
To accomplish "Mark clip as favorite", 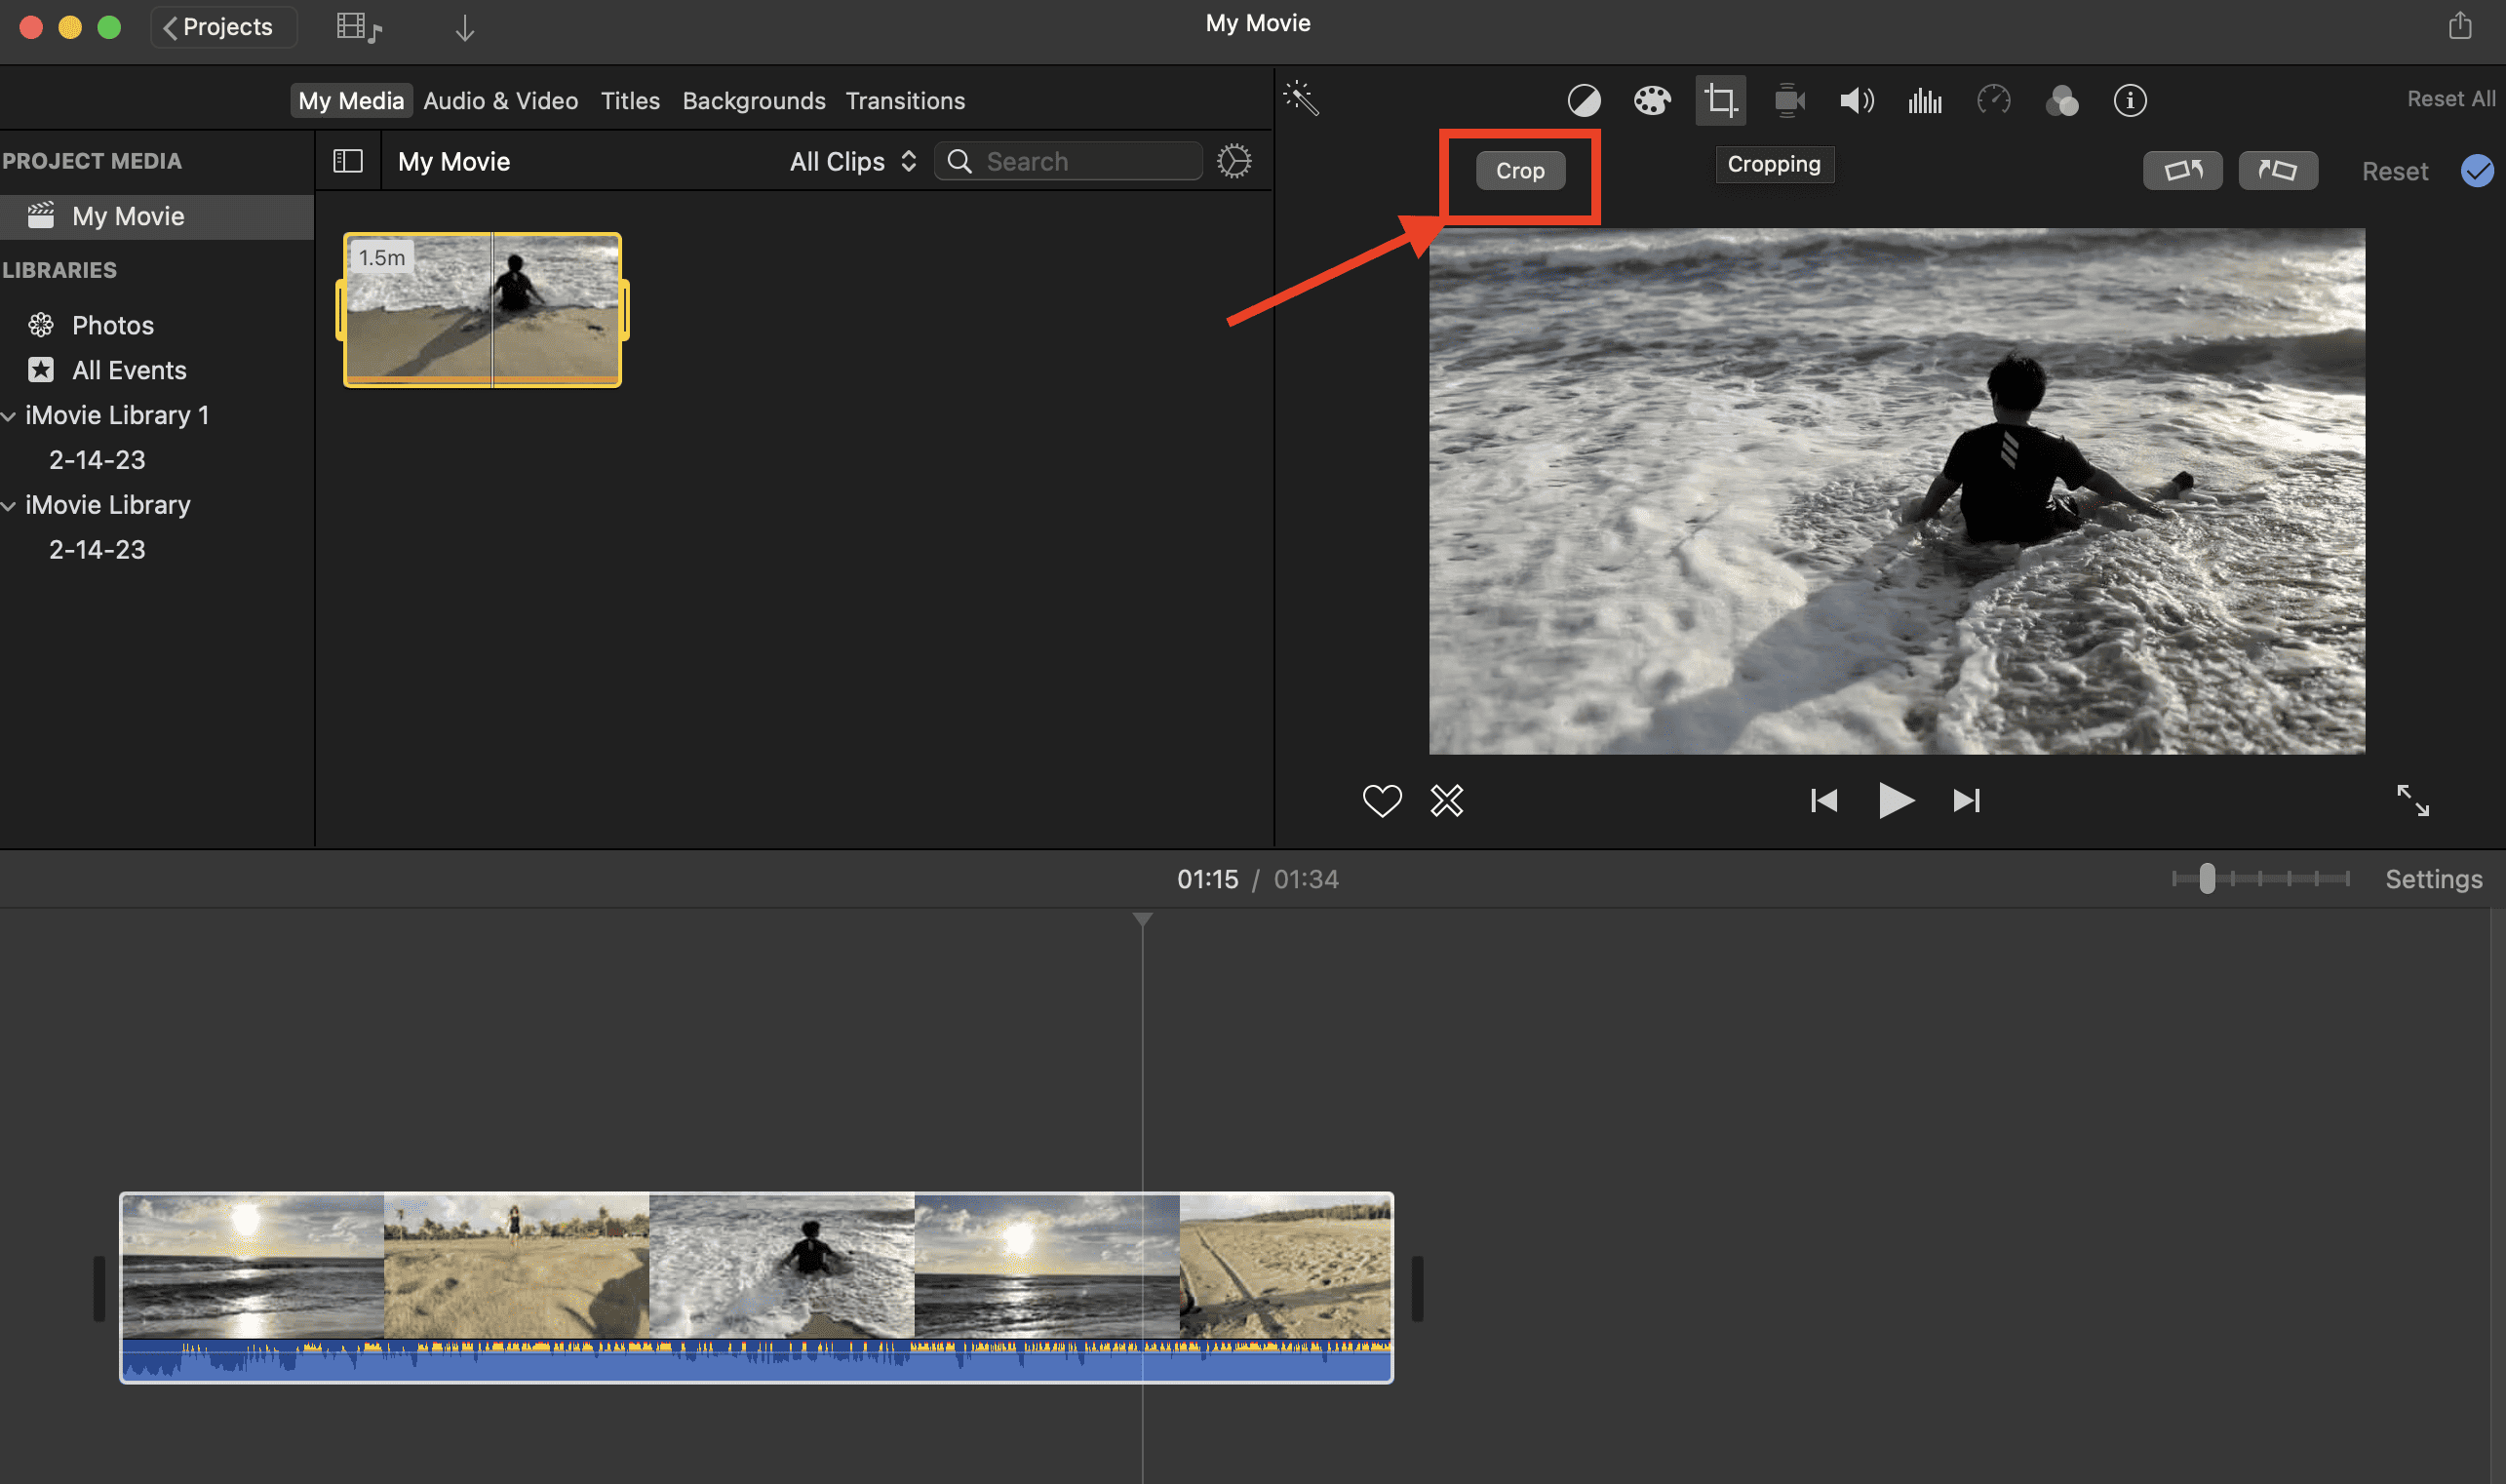I will [1382, 800].
